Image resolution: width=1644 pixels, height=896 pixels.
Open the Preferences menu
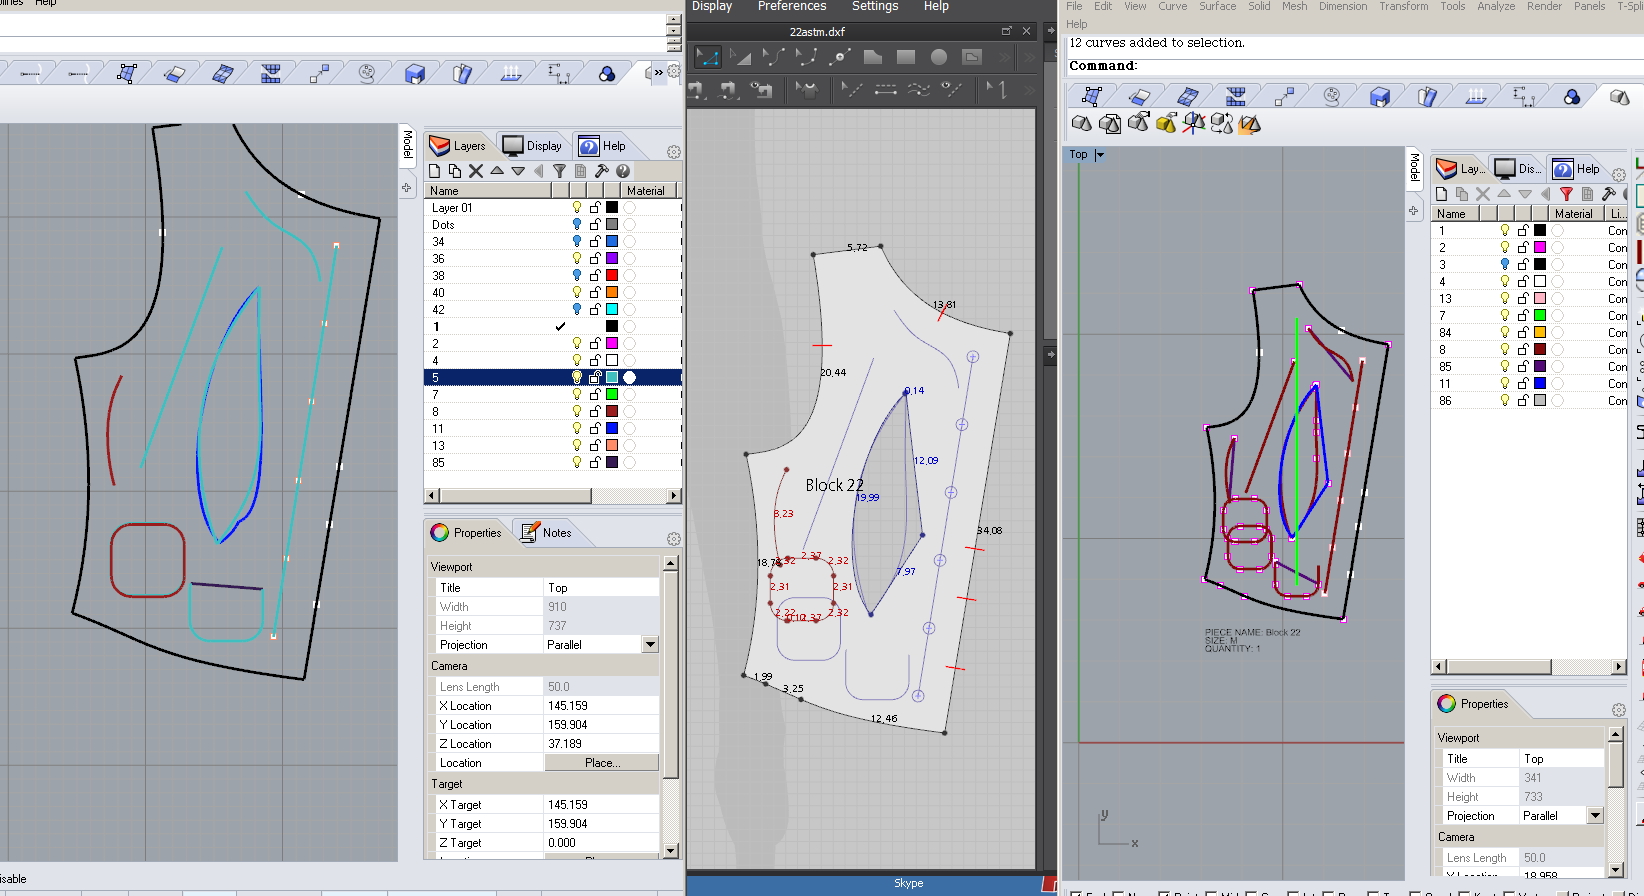[x=791, y=7]
